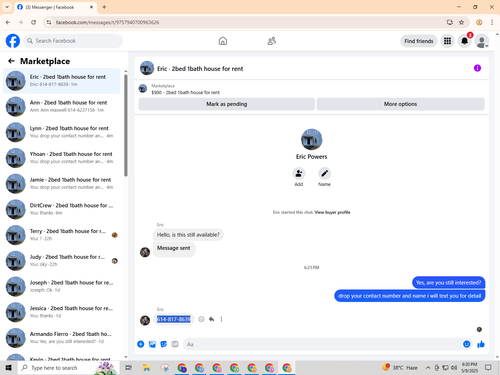Click 'Yes, are you still interested?' message bubble
This screenshot has height=375, width=500.
[x=448, y=283]
